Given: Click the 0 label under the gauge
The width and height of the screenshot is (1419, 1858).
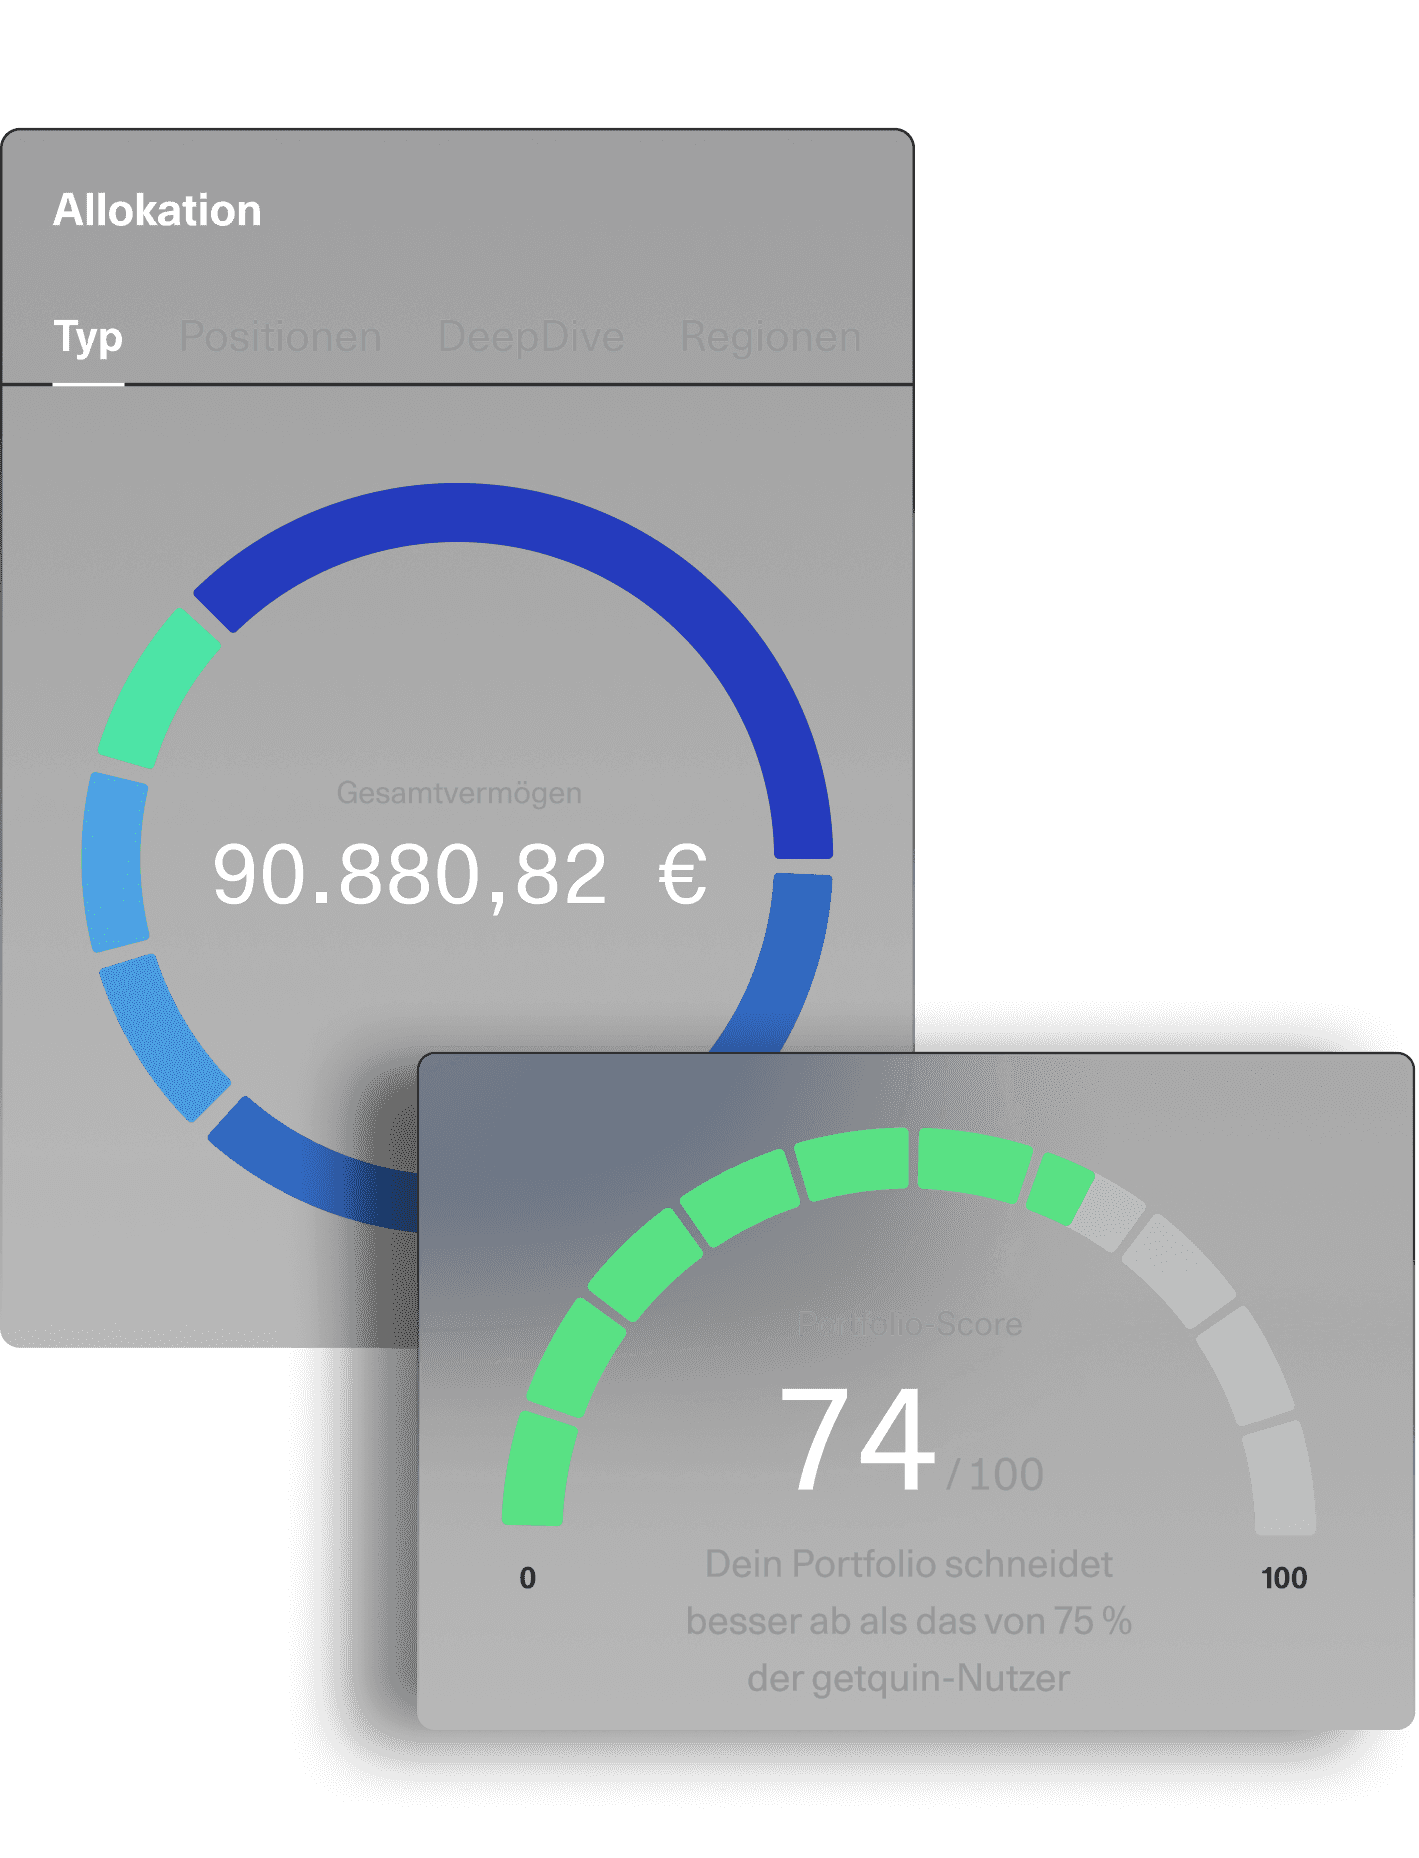Looking at the screenshot, I should [528, 1578].
